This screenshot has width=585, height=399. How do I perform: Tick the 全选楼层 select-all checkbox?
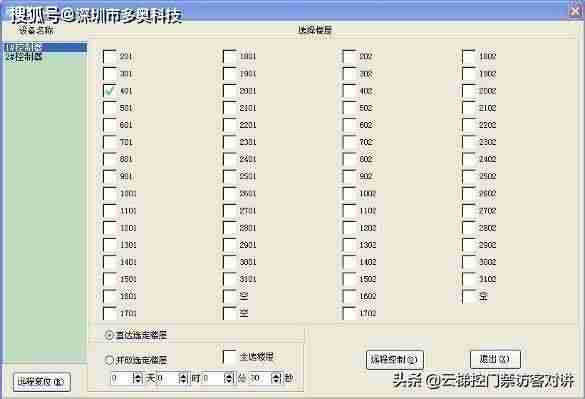tap(229, 357)
